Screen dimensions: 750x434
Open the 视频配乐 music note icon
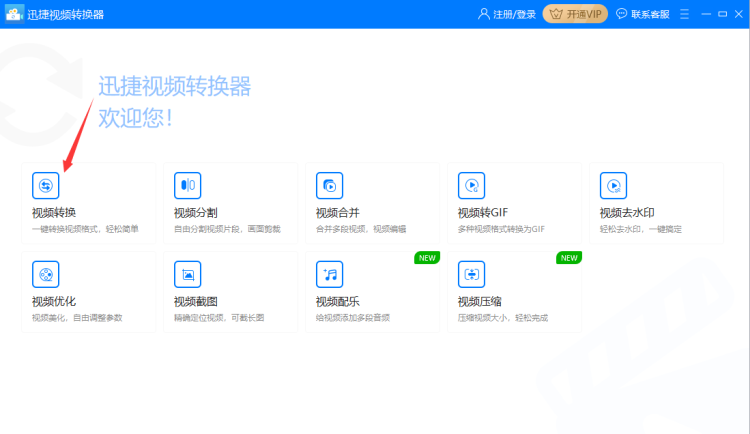[x=330, y=274]
